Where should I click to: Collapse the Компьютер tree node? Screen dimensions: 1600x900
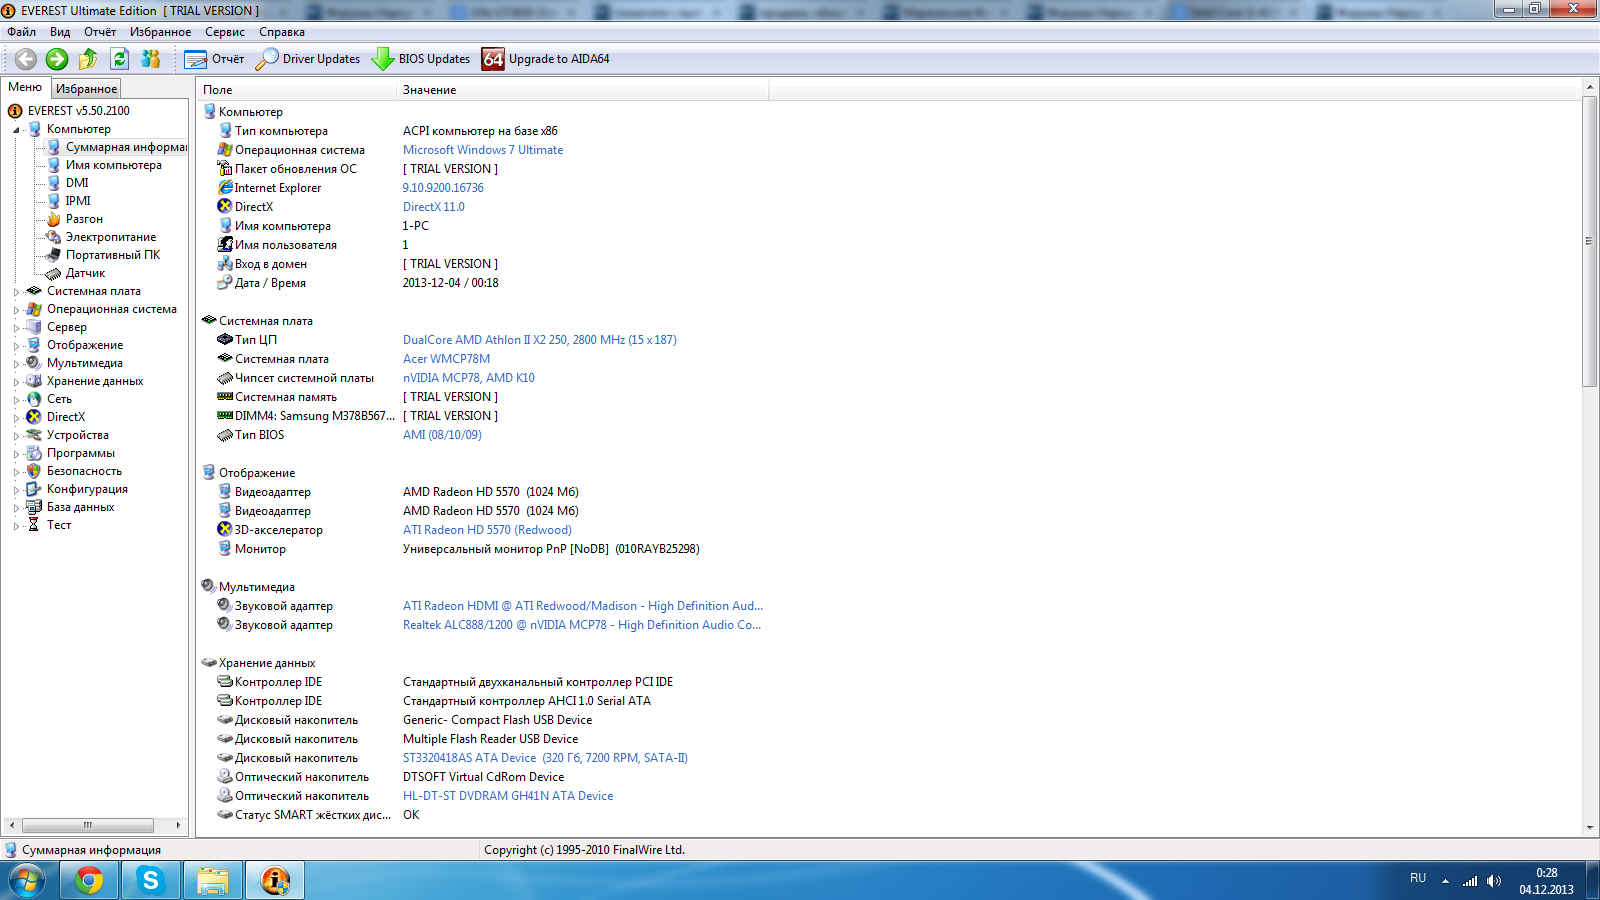(16, 130)
